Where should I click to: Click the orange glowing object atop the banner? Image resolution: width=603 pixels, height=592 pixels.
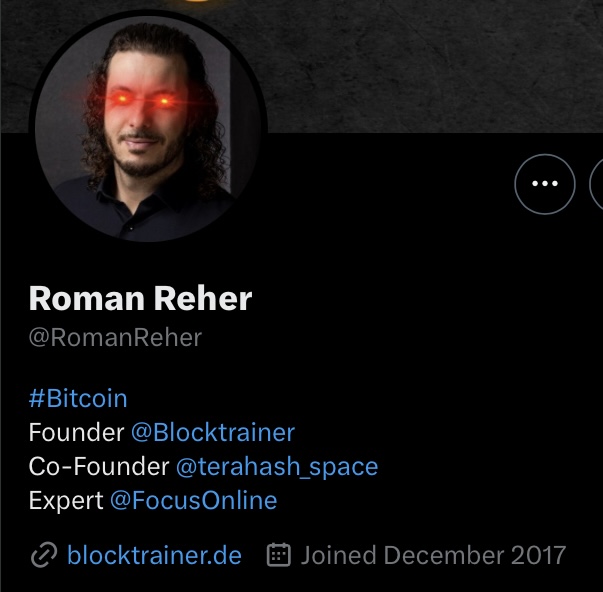(x=197, y=2)
